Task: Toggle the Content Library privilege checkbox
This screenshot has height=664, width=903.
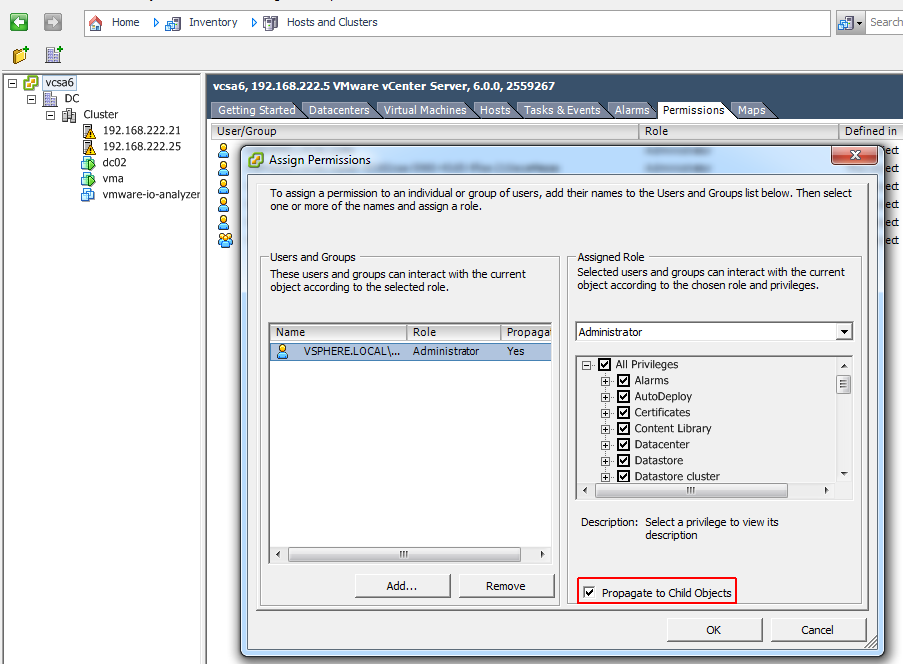Action: click(623, 428)
